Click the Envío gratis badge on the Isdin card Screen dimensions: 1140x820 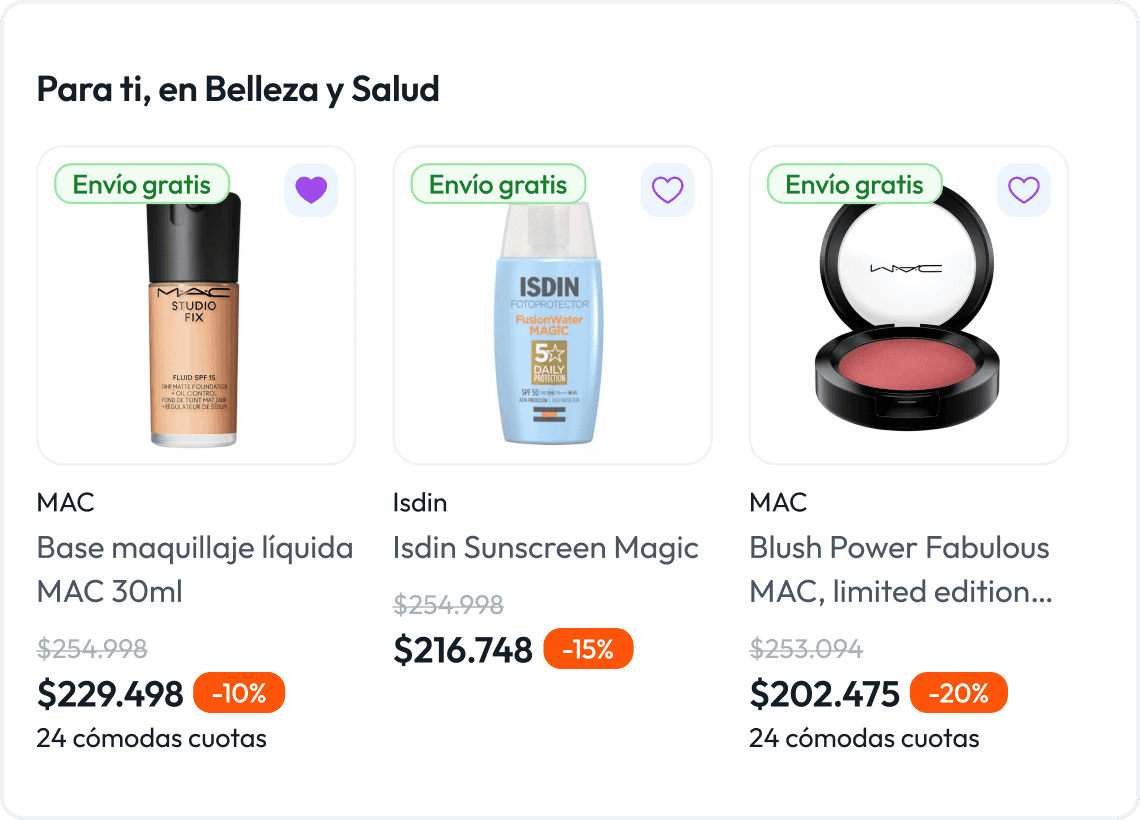pyautogui.click(x=498, y=184)
